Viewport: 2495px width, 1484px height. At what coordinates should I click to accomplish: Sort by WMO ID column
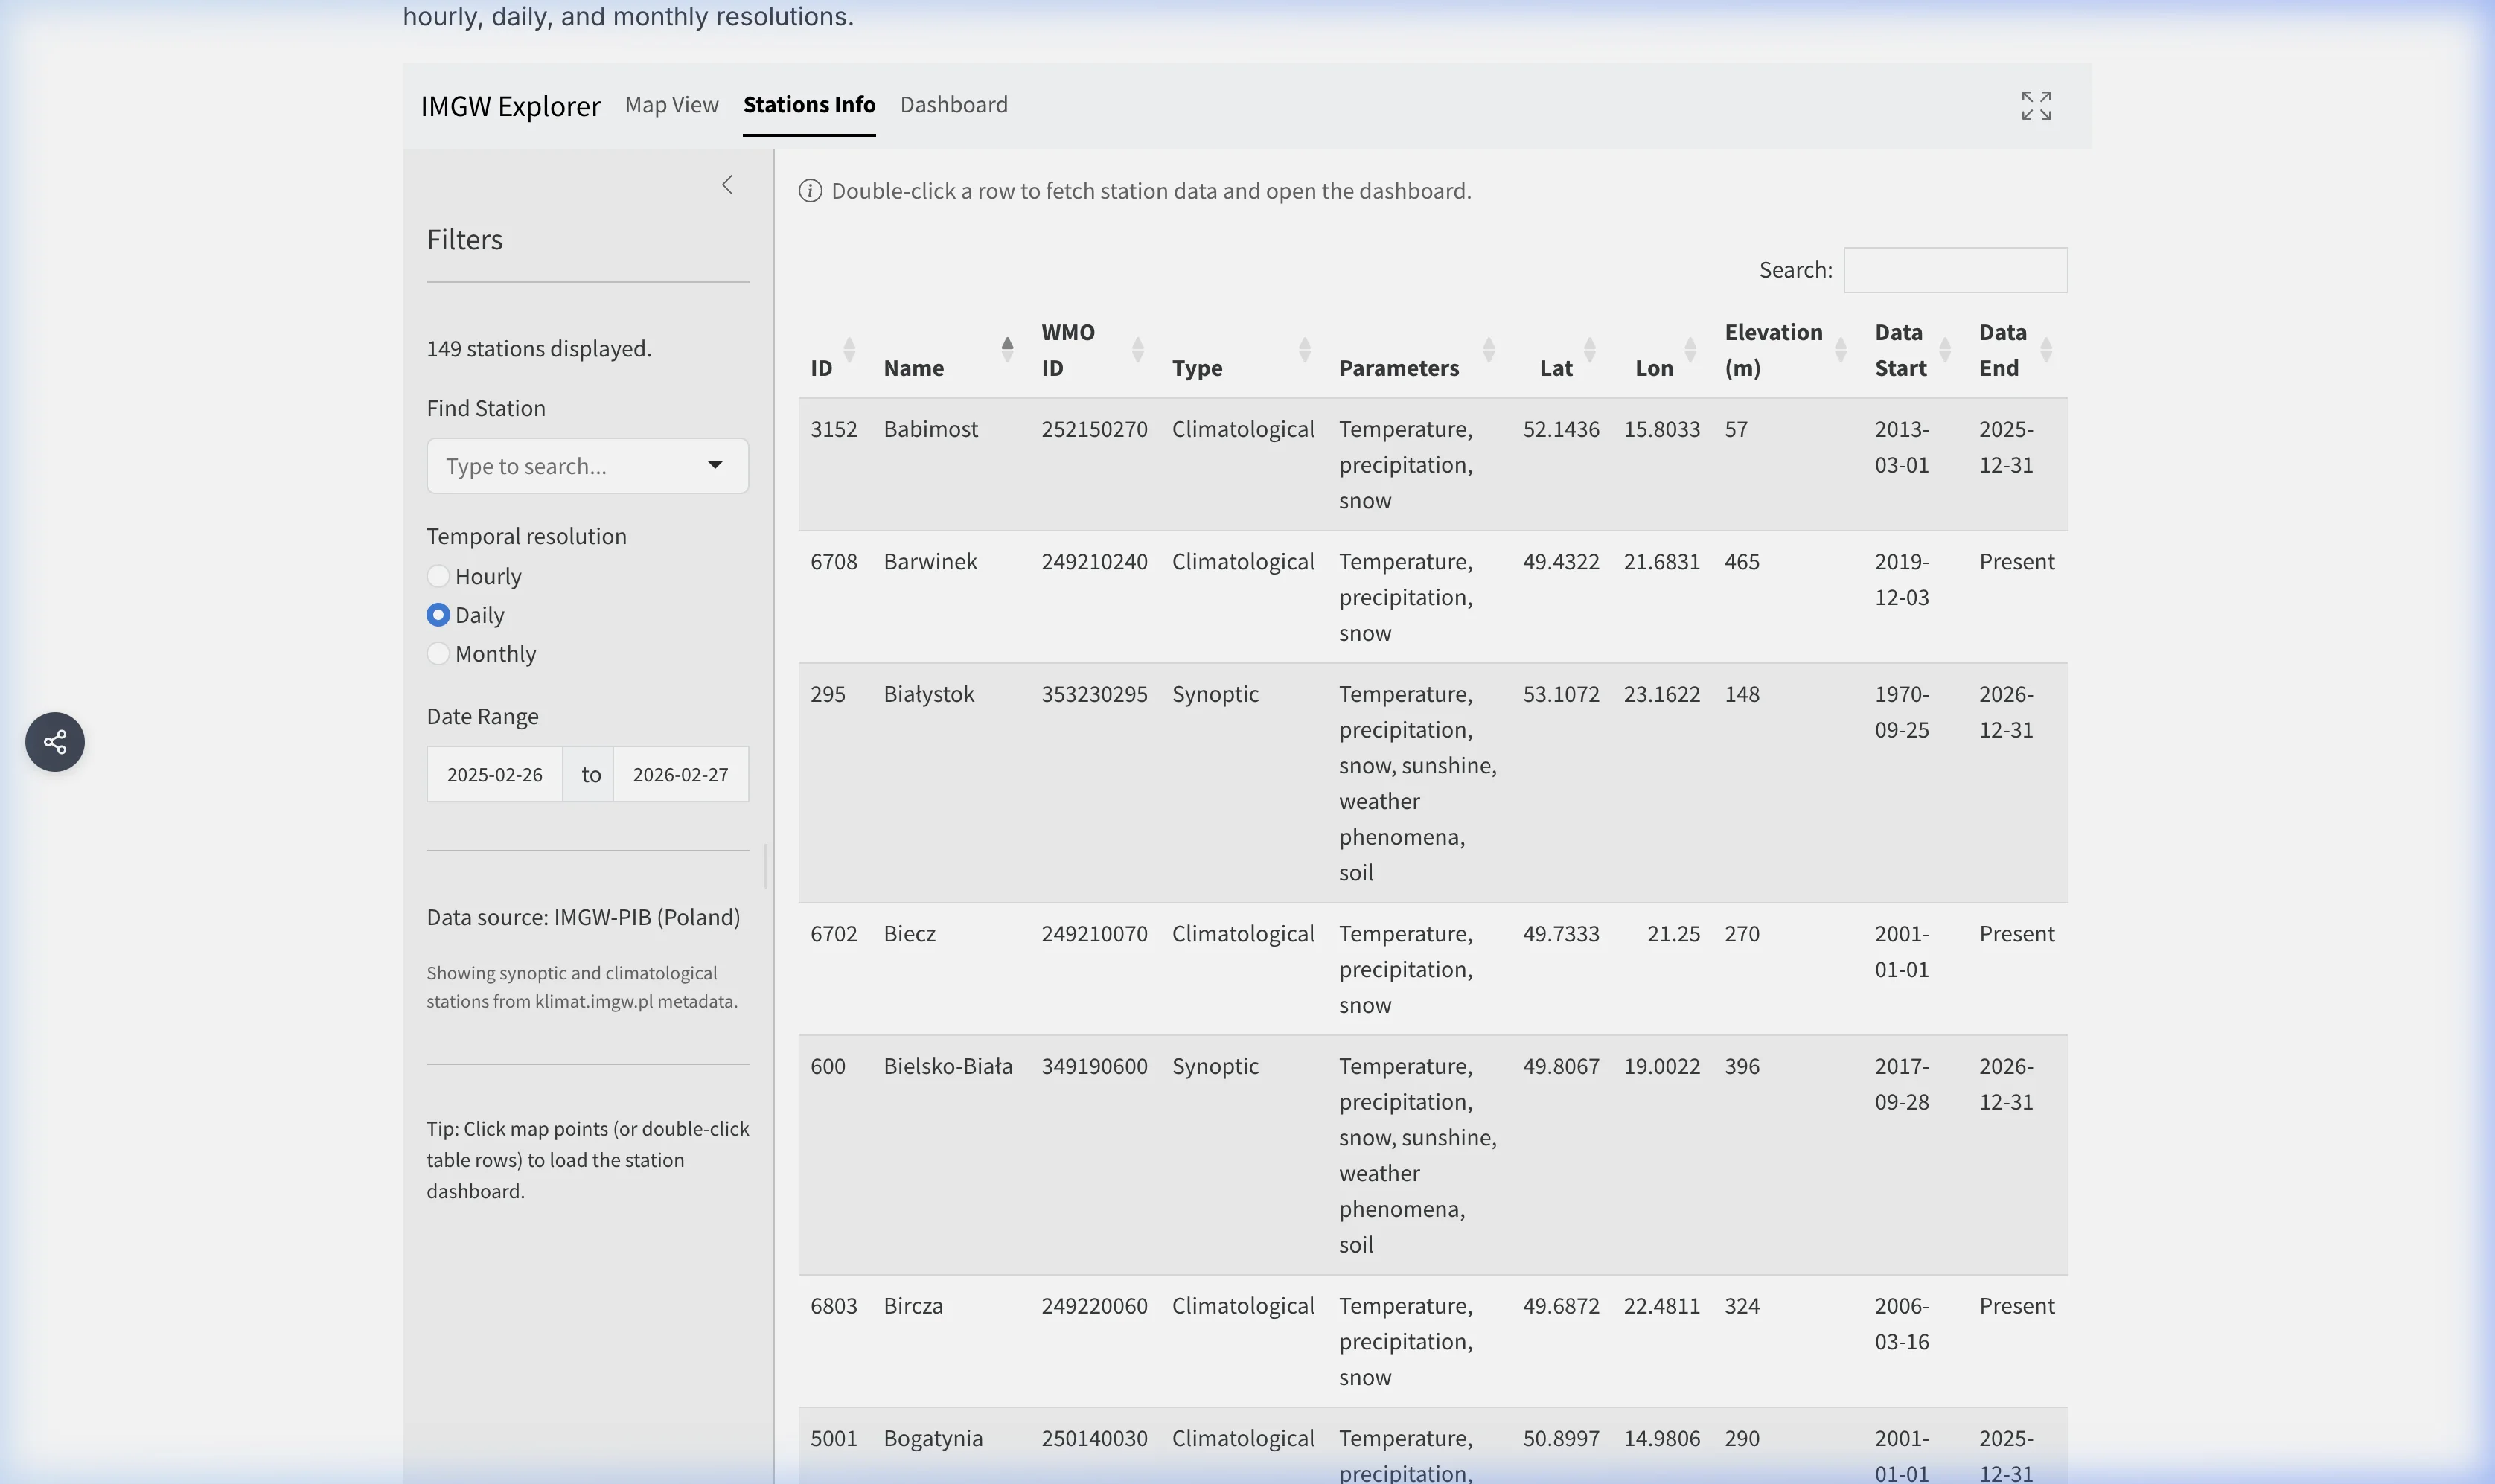coord(1137,350)
